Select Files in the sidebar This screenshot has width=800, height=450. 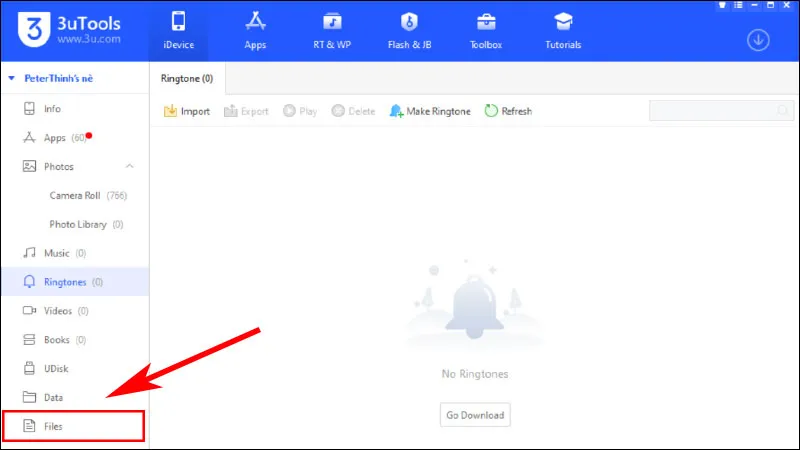tap(54, 426)
